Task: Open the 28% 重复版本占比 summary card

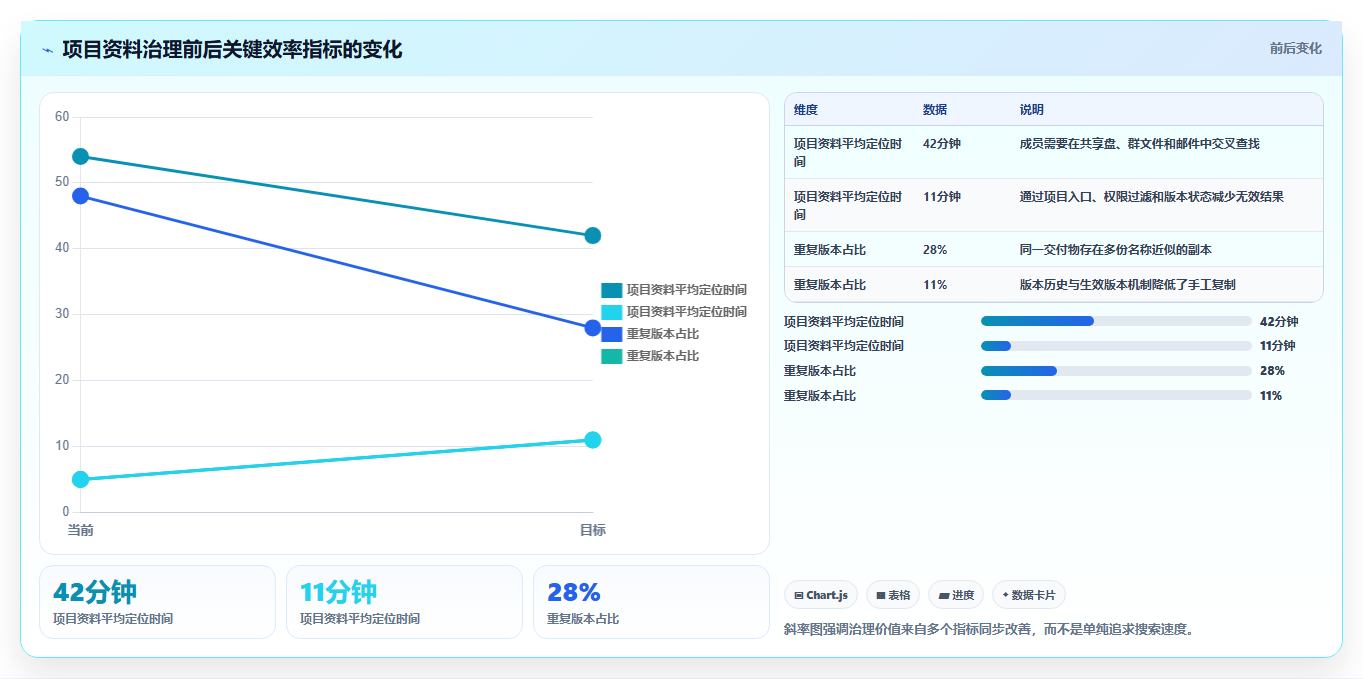Action: tap(651, 602)
